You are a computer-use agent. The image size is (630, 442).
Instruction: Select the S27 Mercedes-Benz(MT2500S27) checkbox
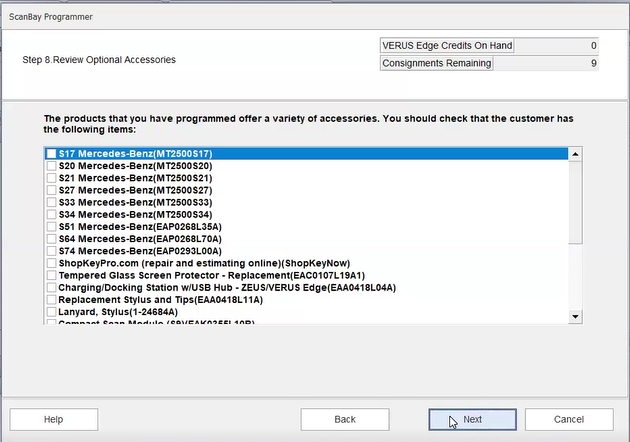(x=51, y=190)
